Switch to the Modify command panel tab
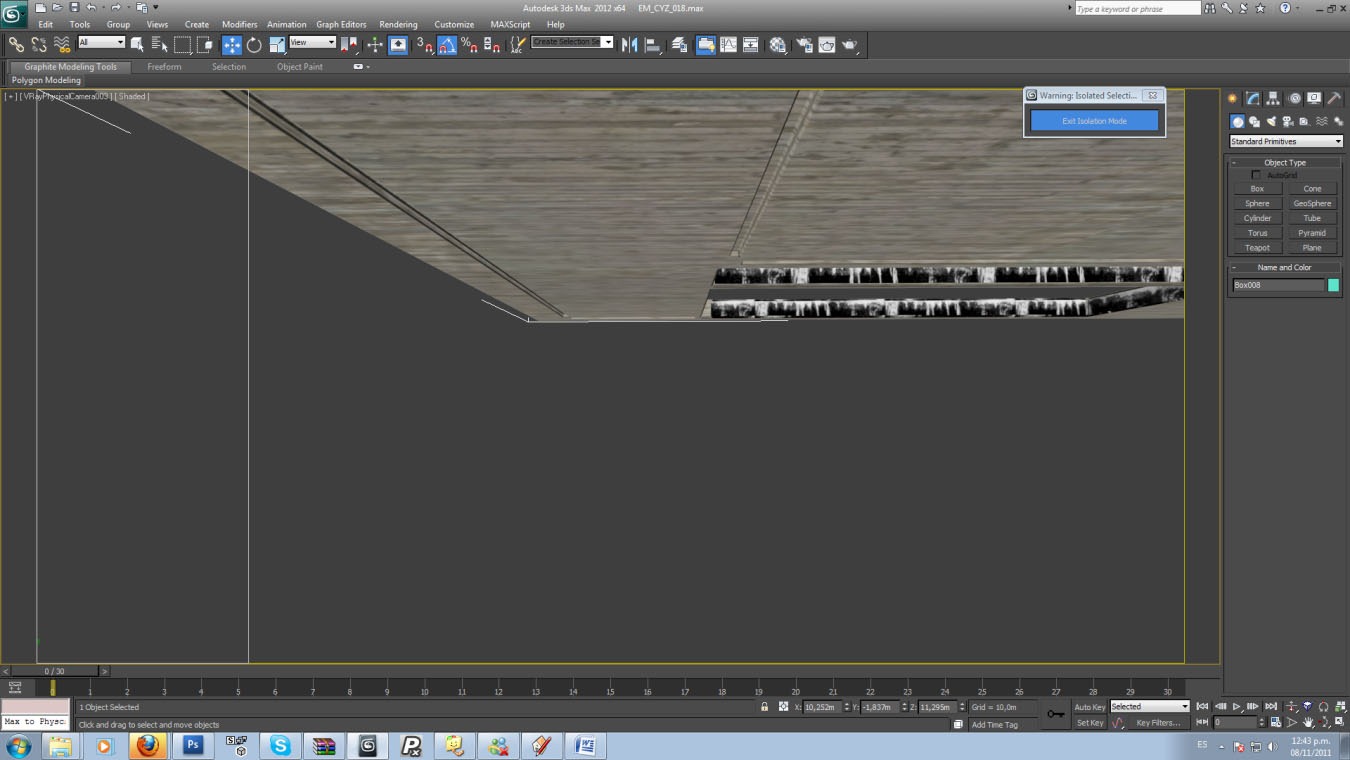This screenshot has width=1350, height=760. pos(1253,98)
